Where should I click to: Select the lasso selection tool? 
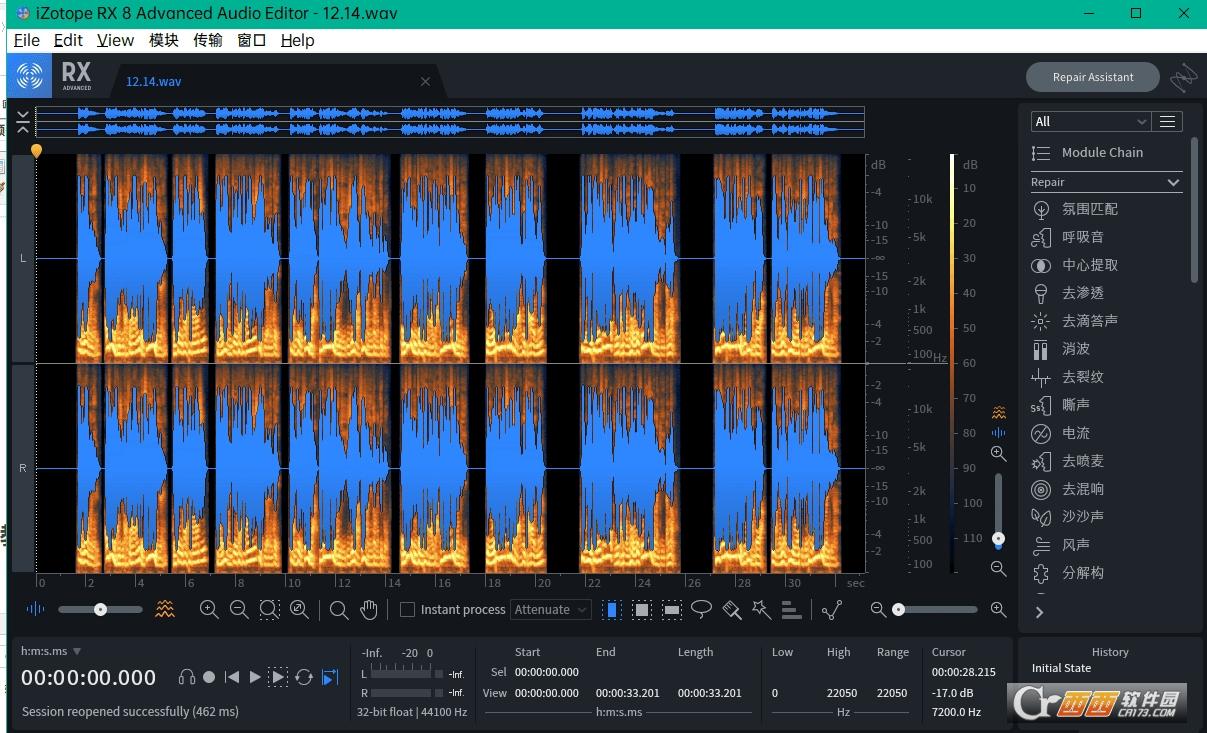702,609
